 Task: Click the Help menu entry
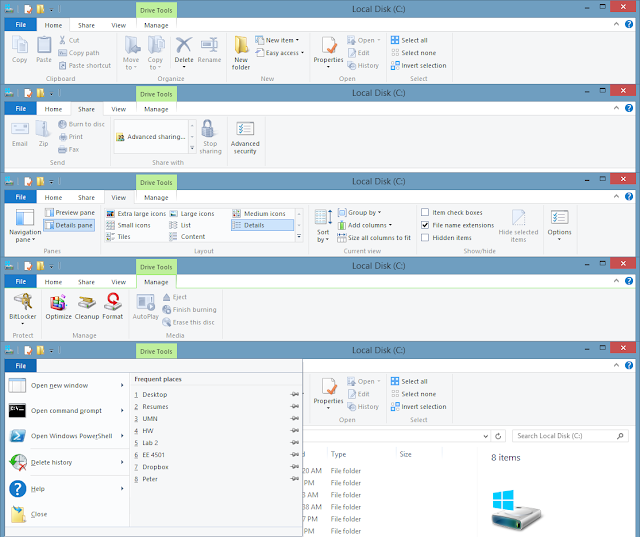pyautogui.click(x=67, y=488)
